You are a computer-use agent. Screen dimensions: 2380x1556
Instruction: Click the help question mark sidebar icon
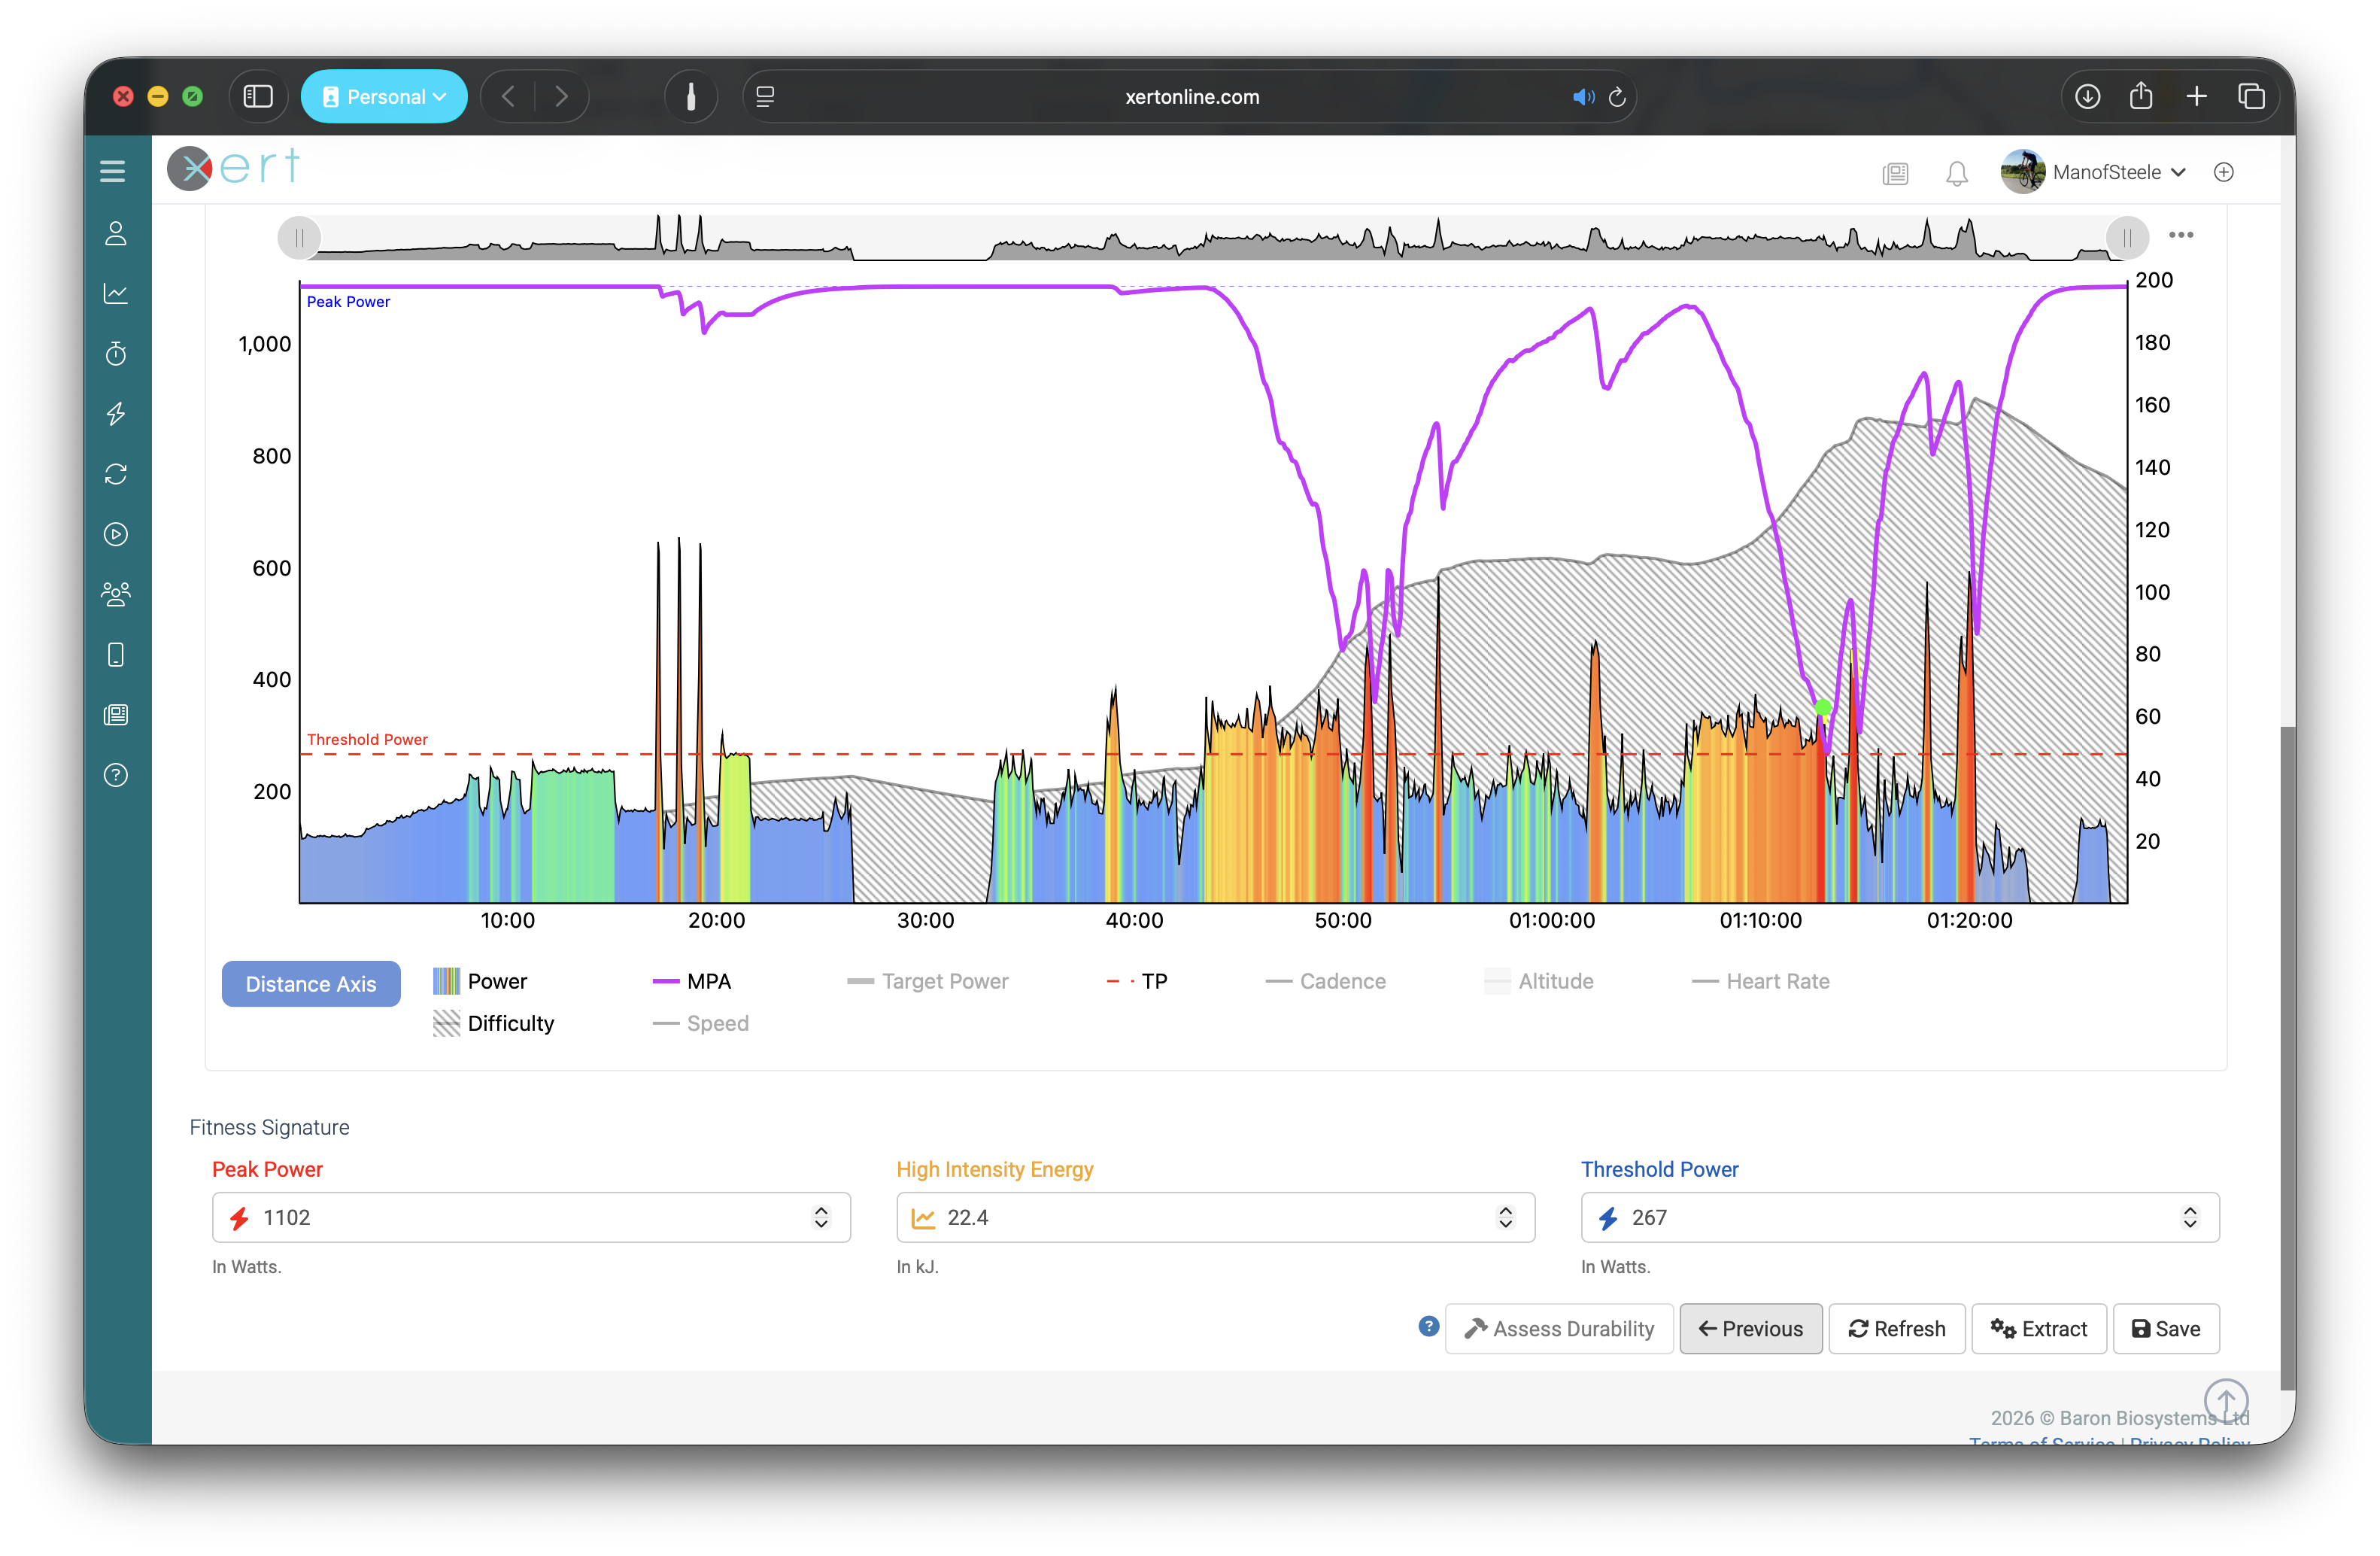(116, 775)
